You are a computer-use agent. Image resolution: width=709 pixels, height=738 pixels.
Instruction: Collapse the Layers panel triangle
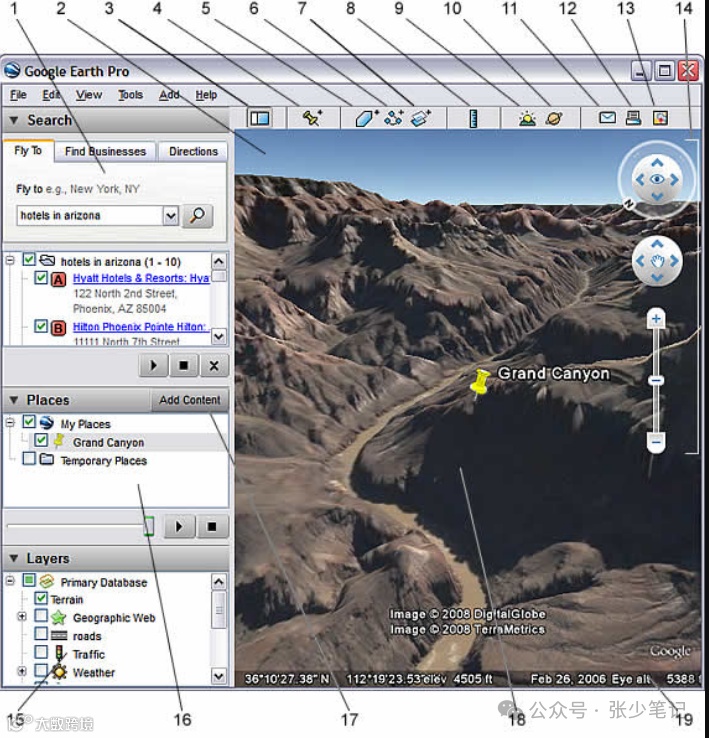coord(14,559)
